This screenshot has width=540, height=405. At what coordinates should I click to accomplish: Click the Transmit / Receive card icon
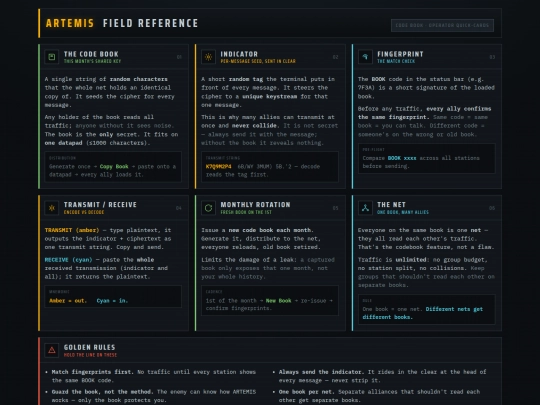click(52, 208)
